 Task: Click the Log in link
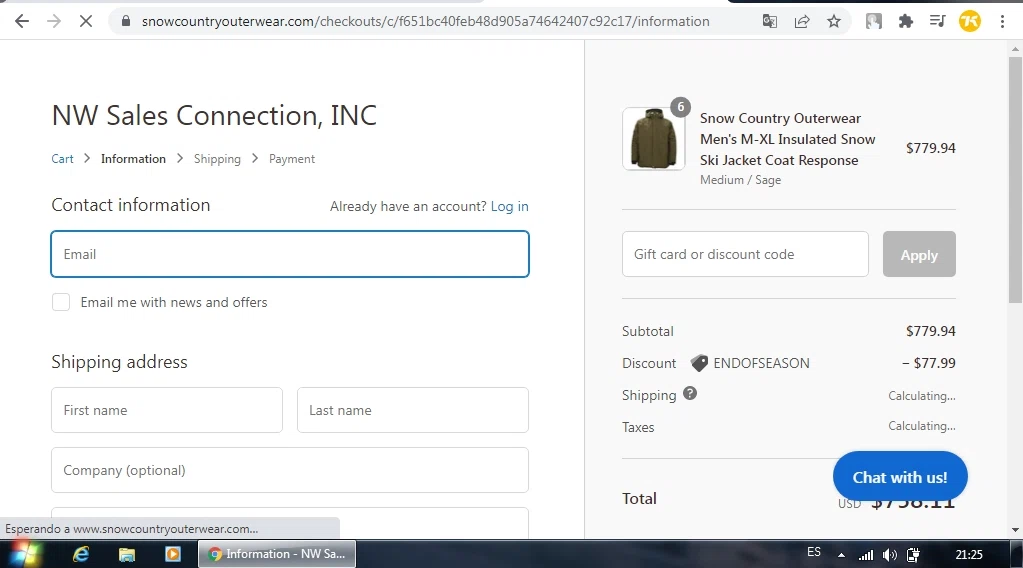[x=510, y=206]
